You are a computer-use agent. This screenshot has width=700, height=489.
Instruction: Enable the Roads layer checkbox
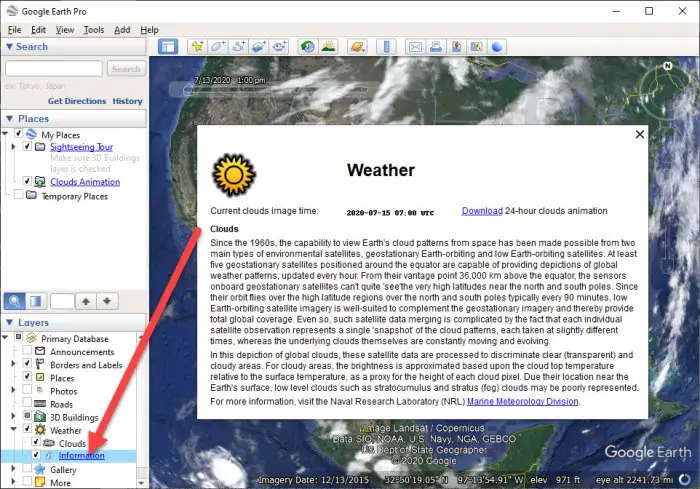tap(27, 402)
